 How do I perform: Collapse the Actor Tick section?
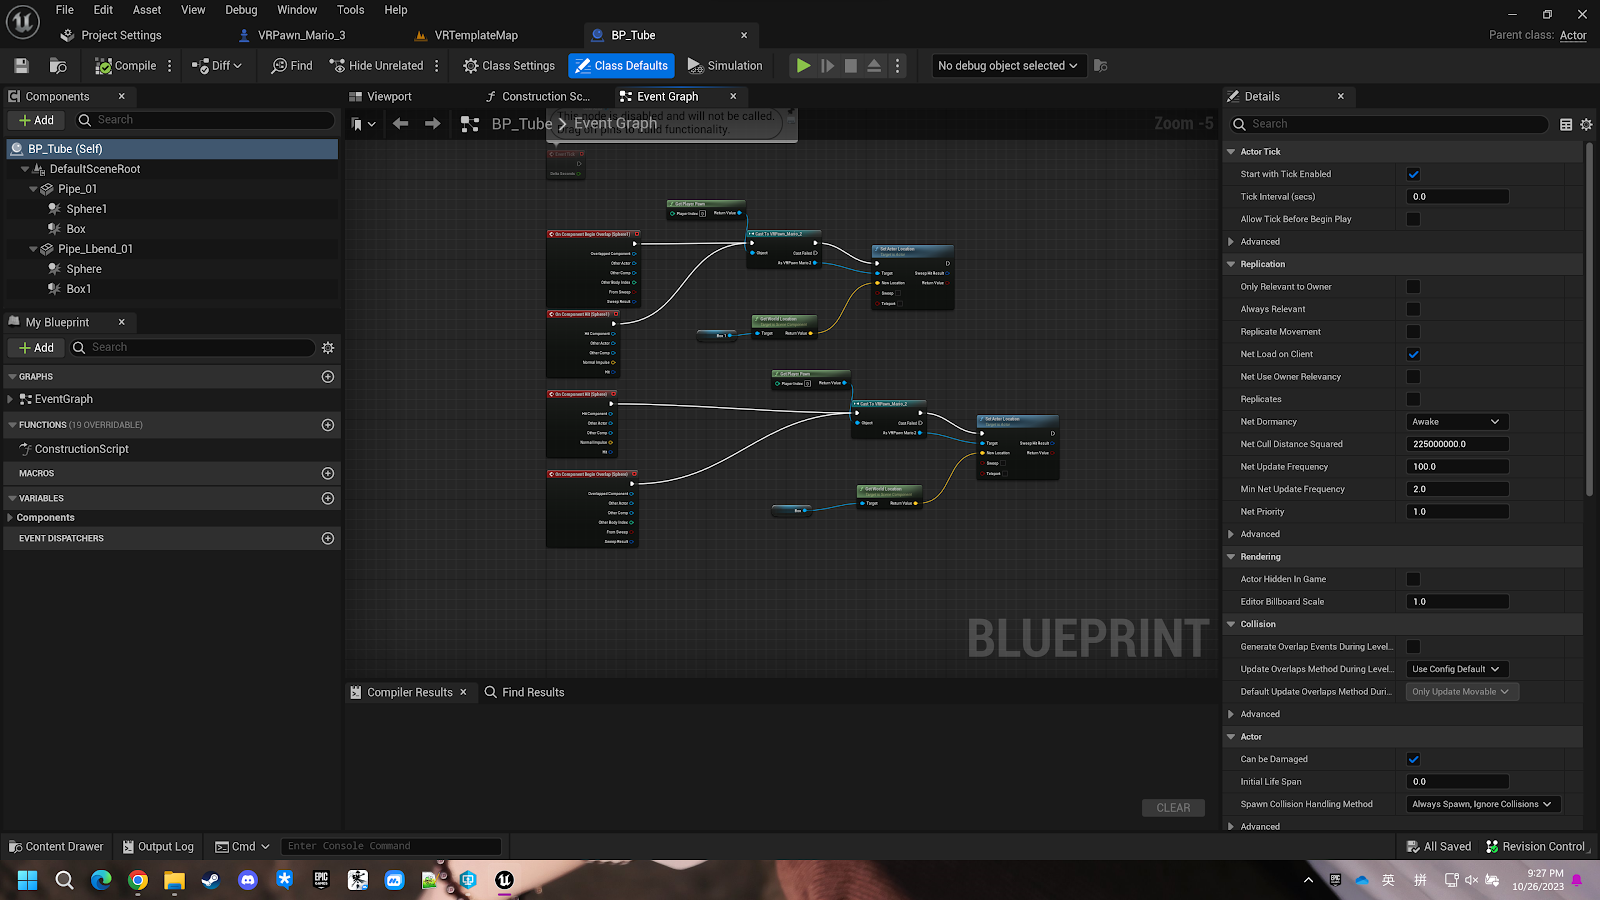1231,152
